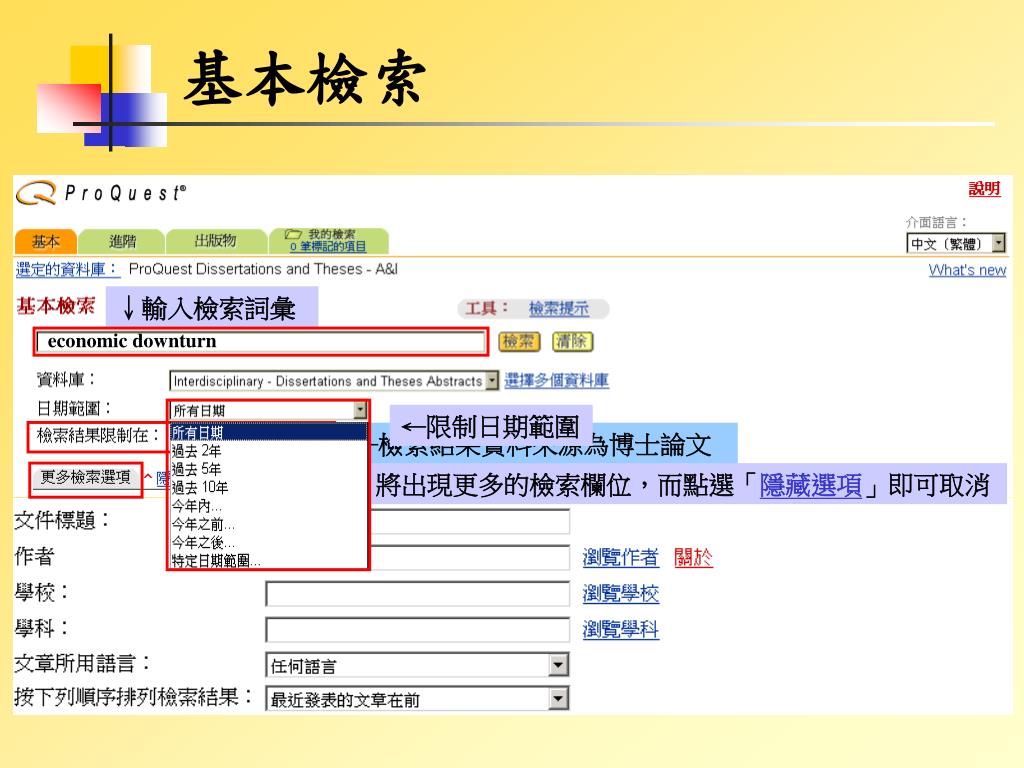Select 過去 2年 date option
The height and width of the screenshot is (768, 1024).
coord(268,451)
